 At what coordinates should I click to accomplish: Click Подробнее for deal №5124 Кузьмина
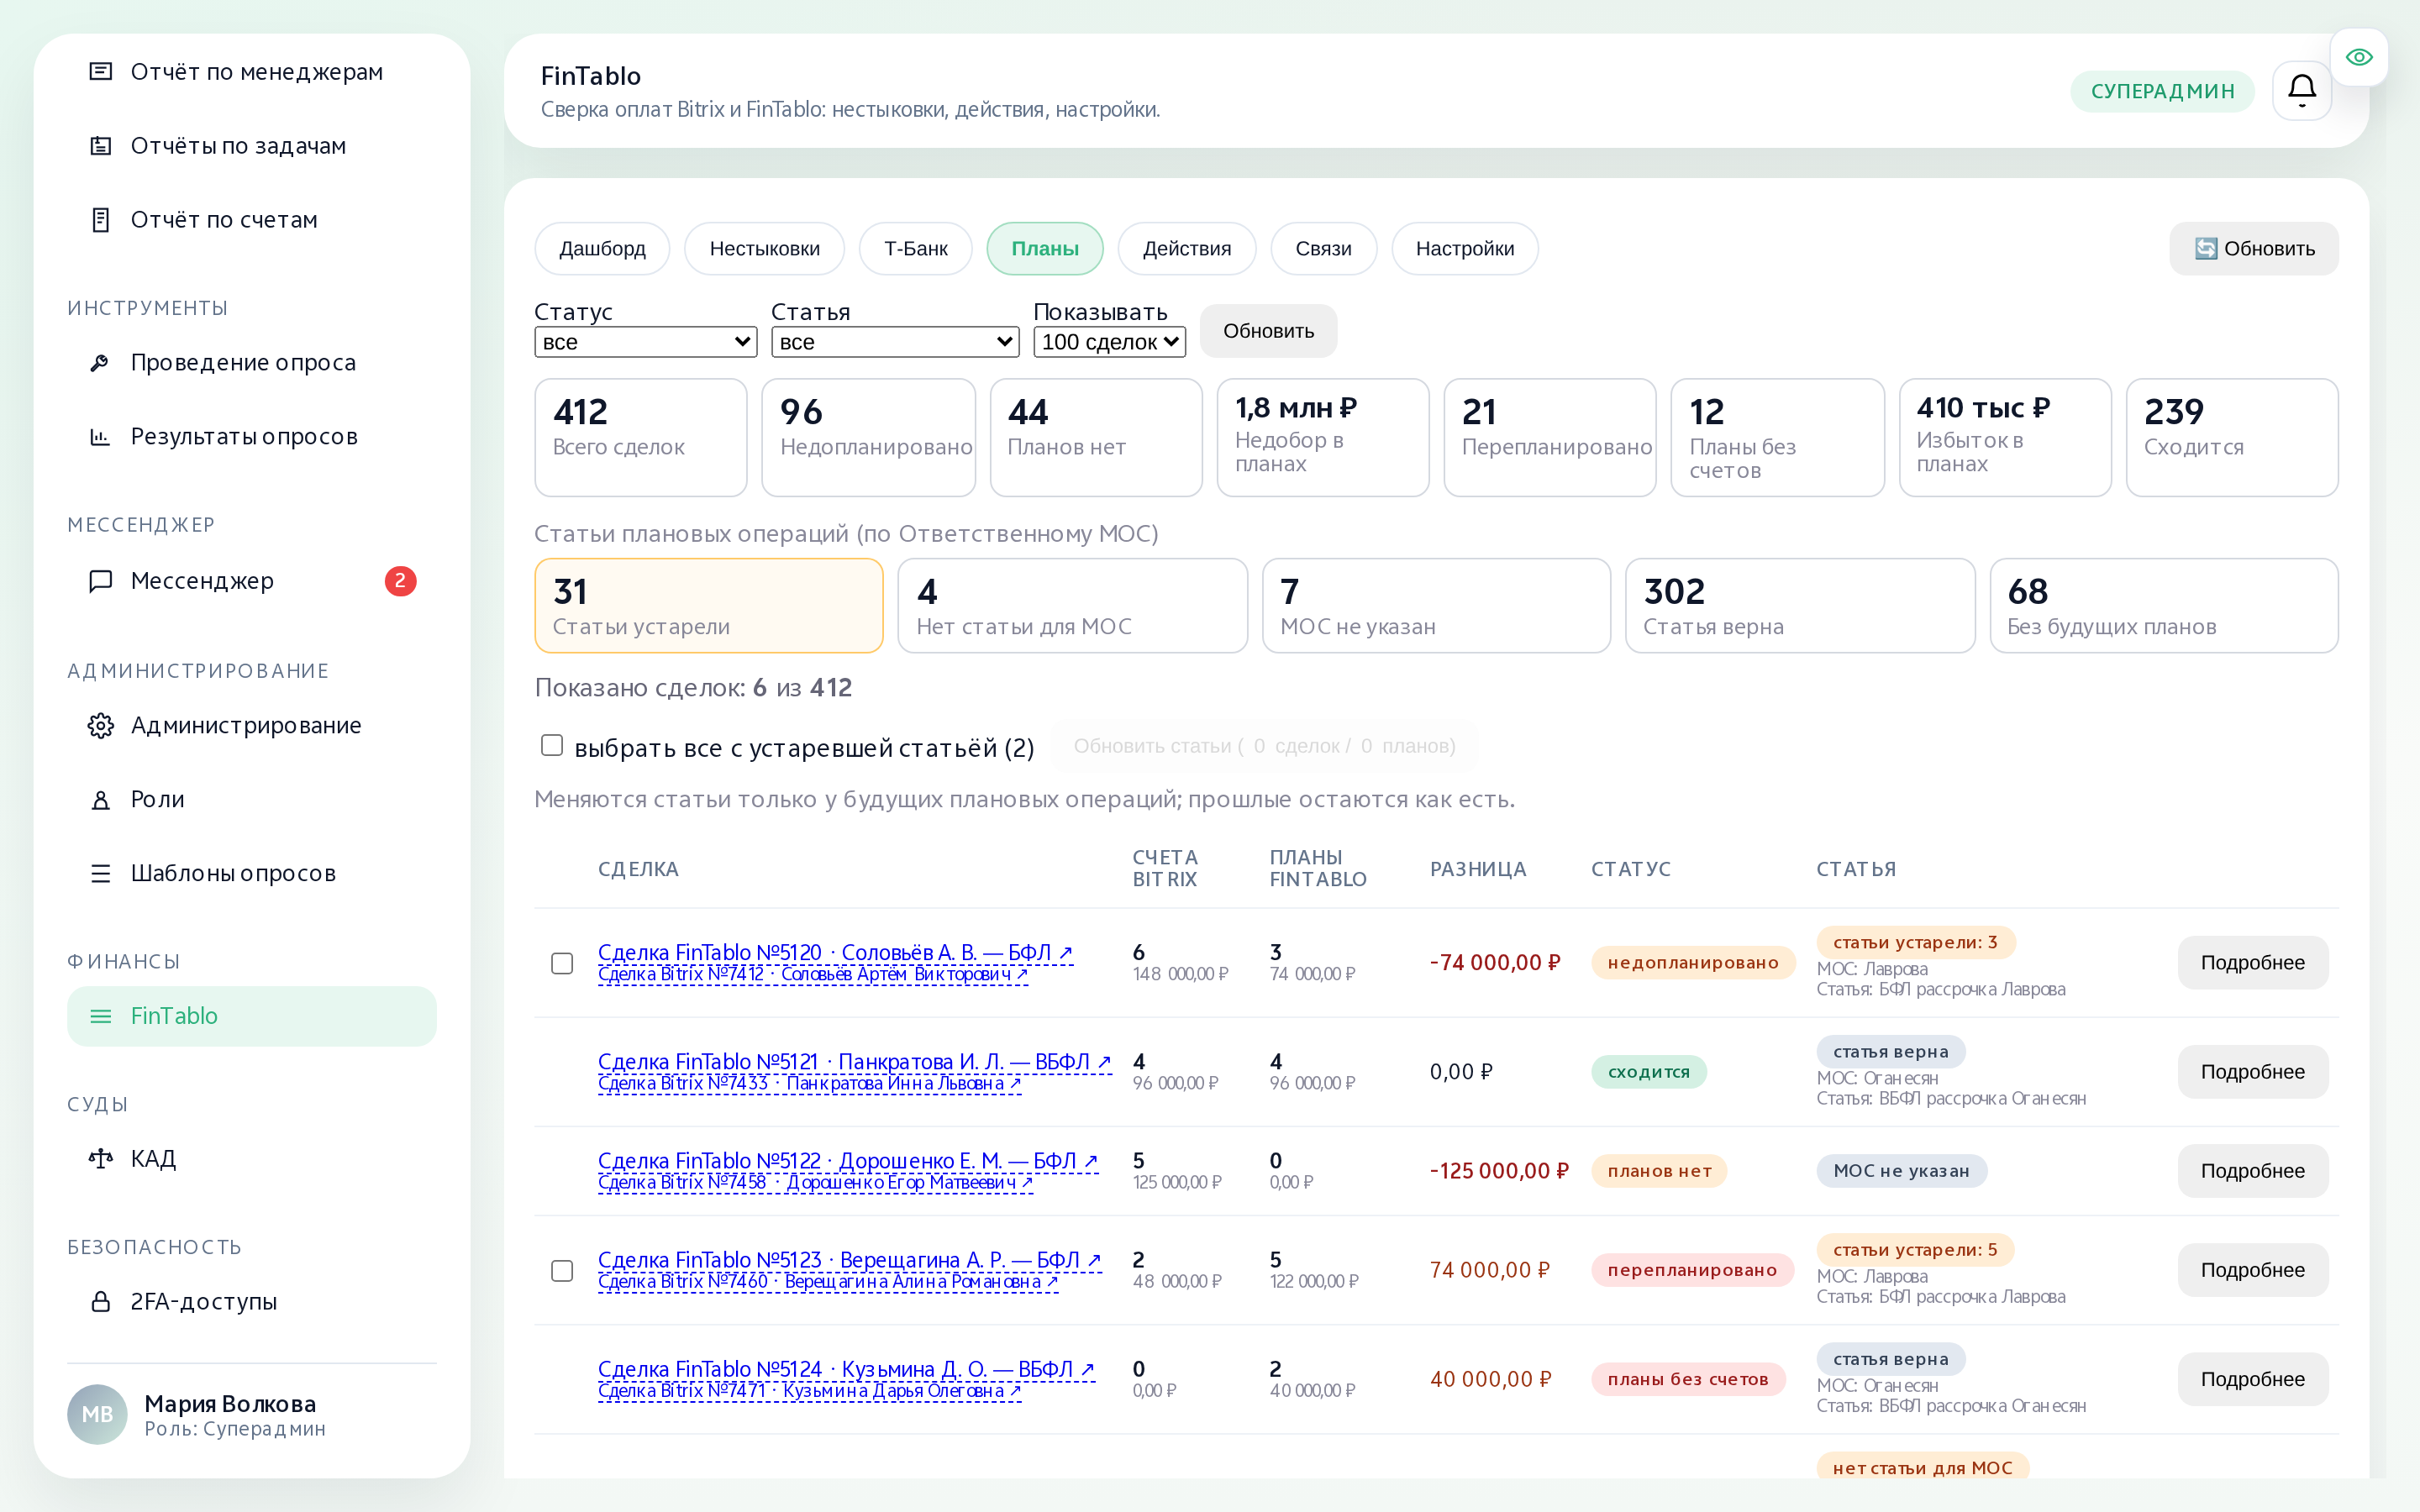coord(2252,1379)
